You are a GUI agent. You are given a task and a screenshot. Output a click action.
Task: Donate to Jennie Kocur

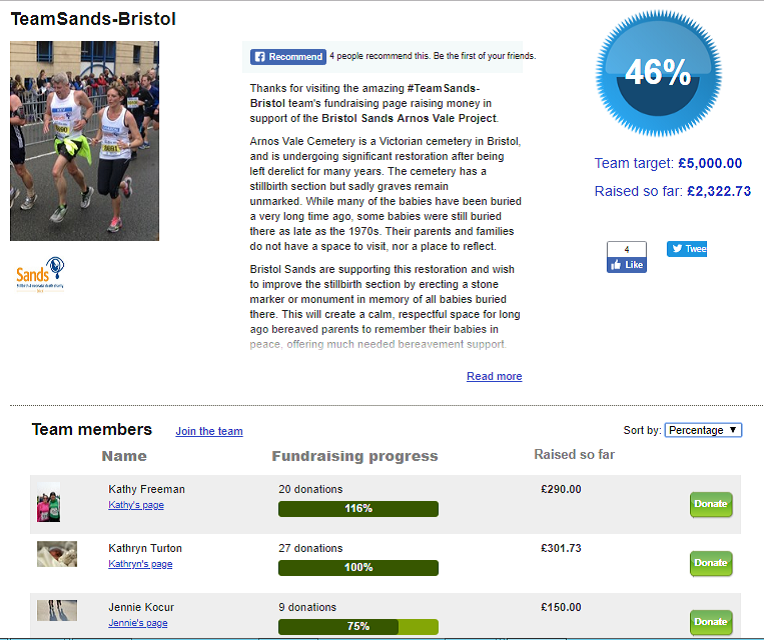point(710,622)
